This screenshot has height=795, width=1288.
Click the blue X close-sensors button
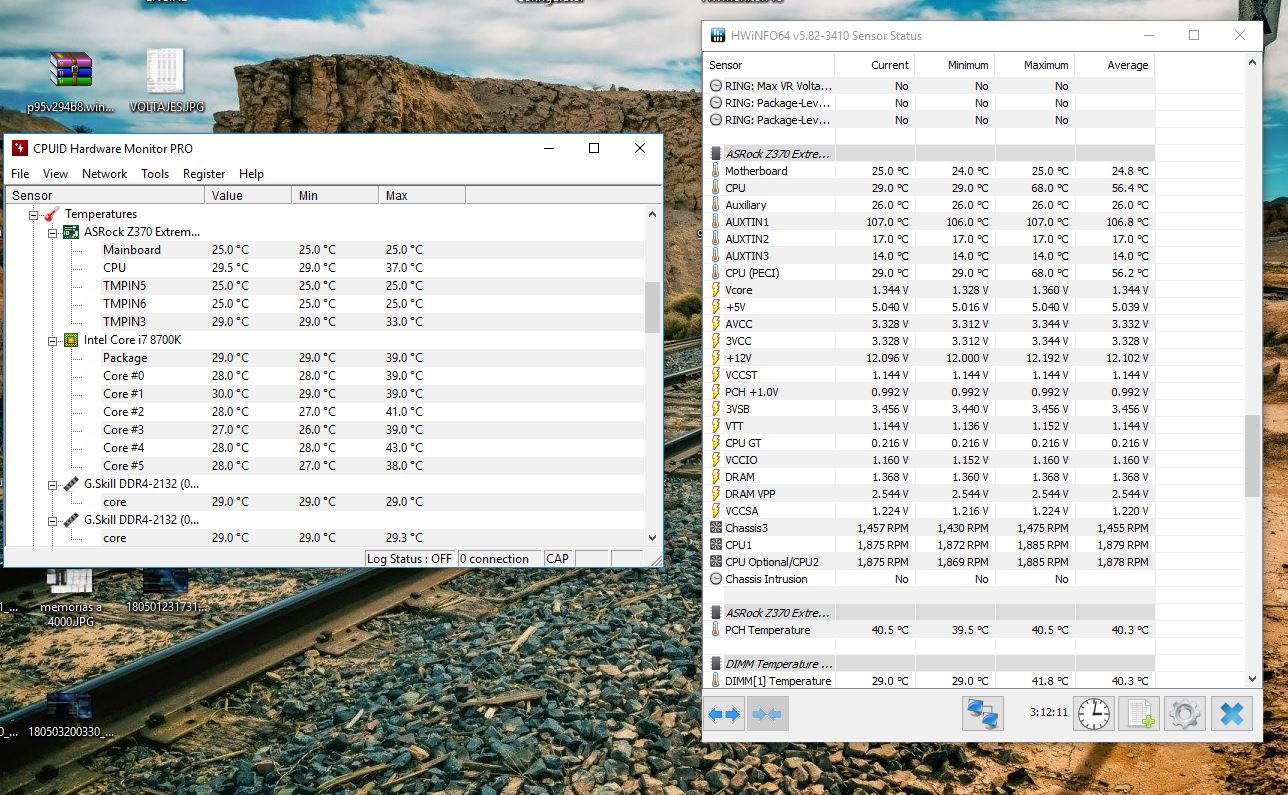1232,714
